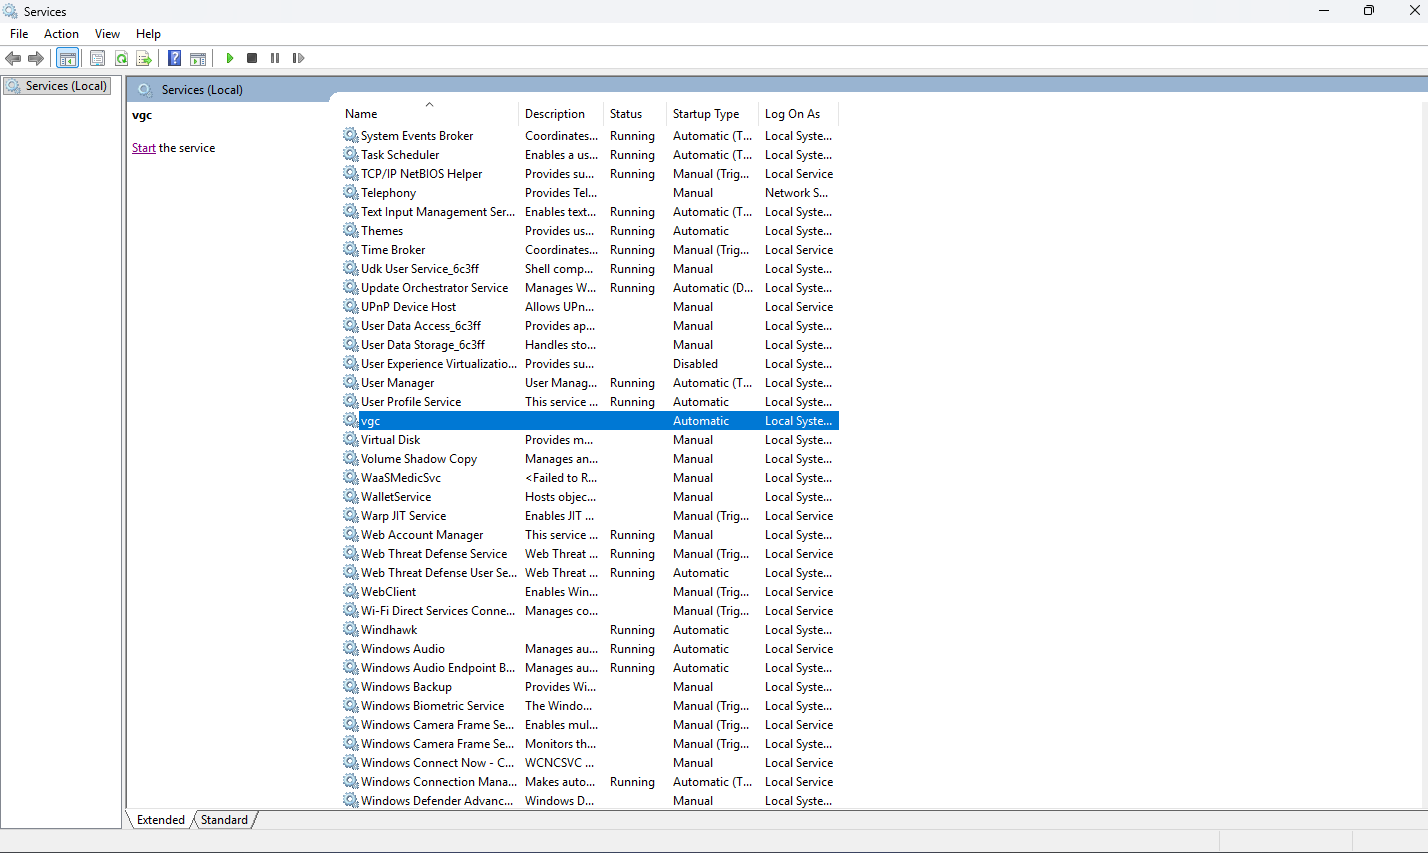The image size is (1428, 853).
Task: Switch to the Standard tab
Action: point(224,820)
